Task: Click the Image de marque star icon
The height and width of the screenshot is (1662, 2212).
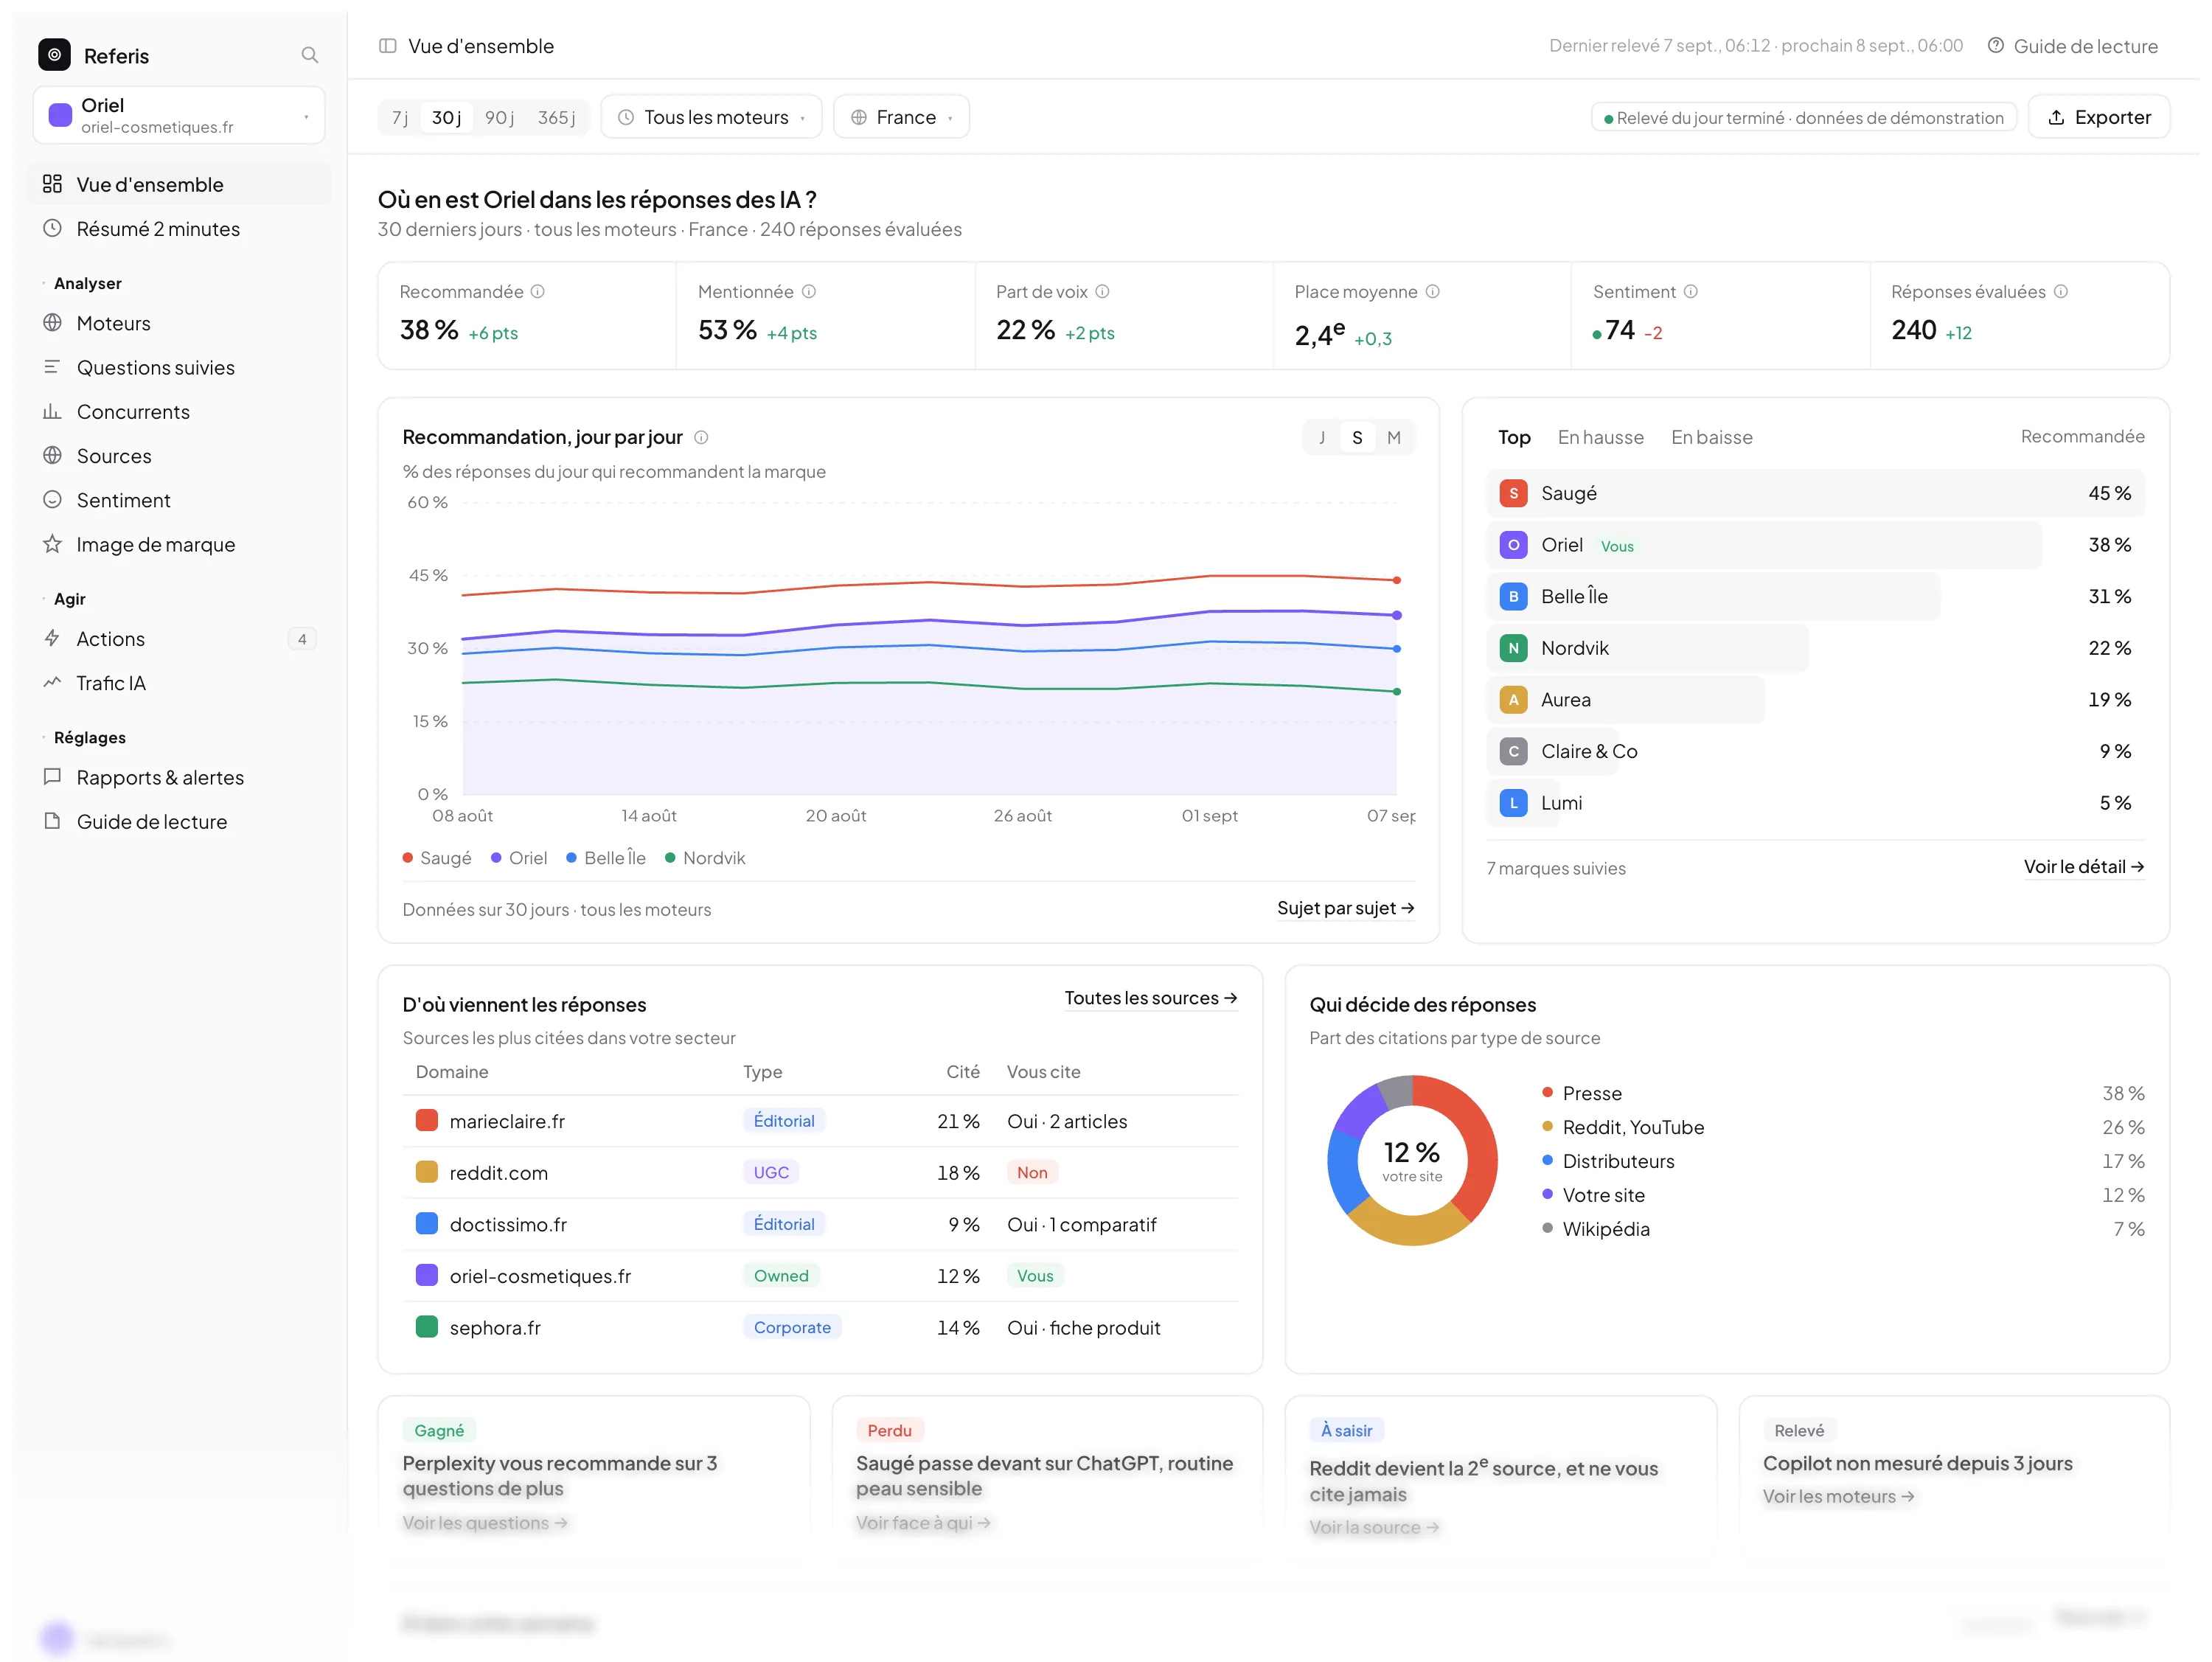Action: point(52,543)
